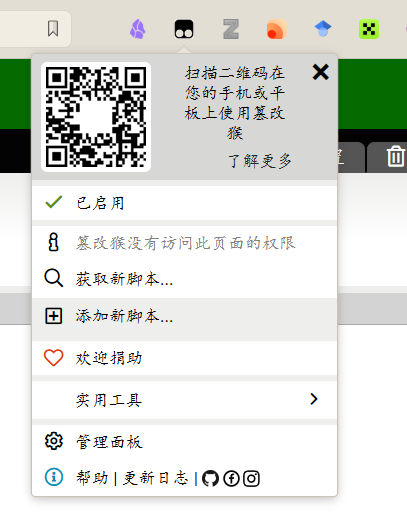The height and width of the screenshot is (517, 407).
Task: Click the bookmark icon in address bar
Action: pyautogui.click(x=53, y=29)
